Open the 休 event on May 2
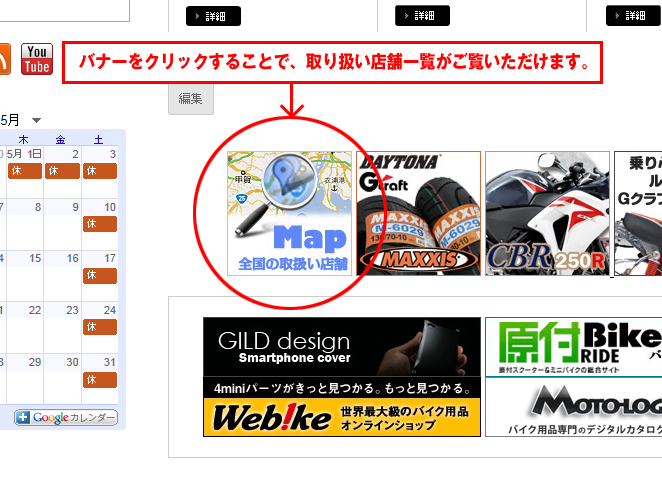 (x=62, y=171)
